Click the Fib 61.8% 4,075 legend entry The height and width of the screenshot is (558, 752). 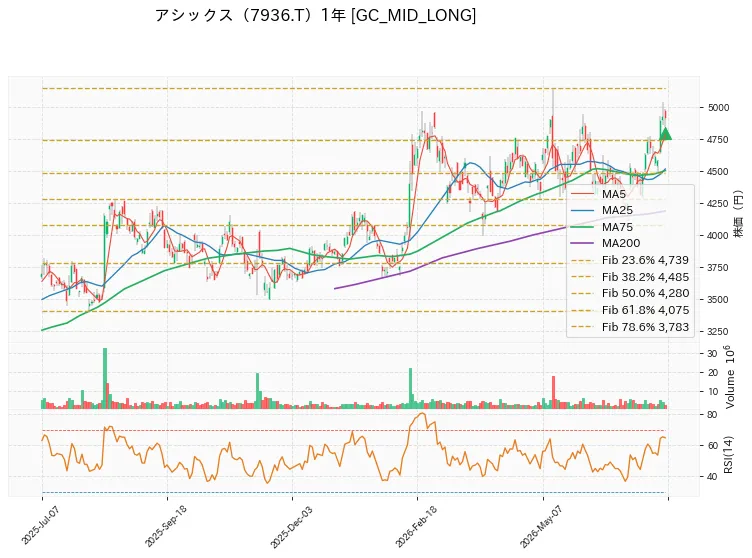click(630, 310)
